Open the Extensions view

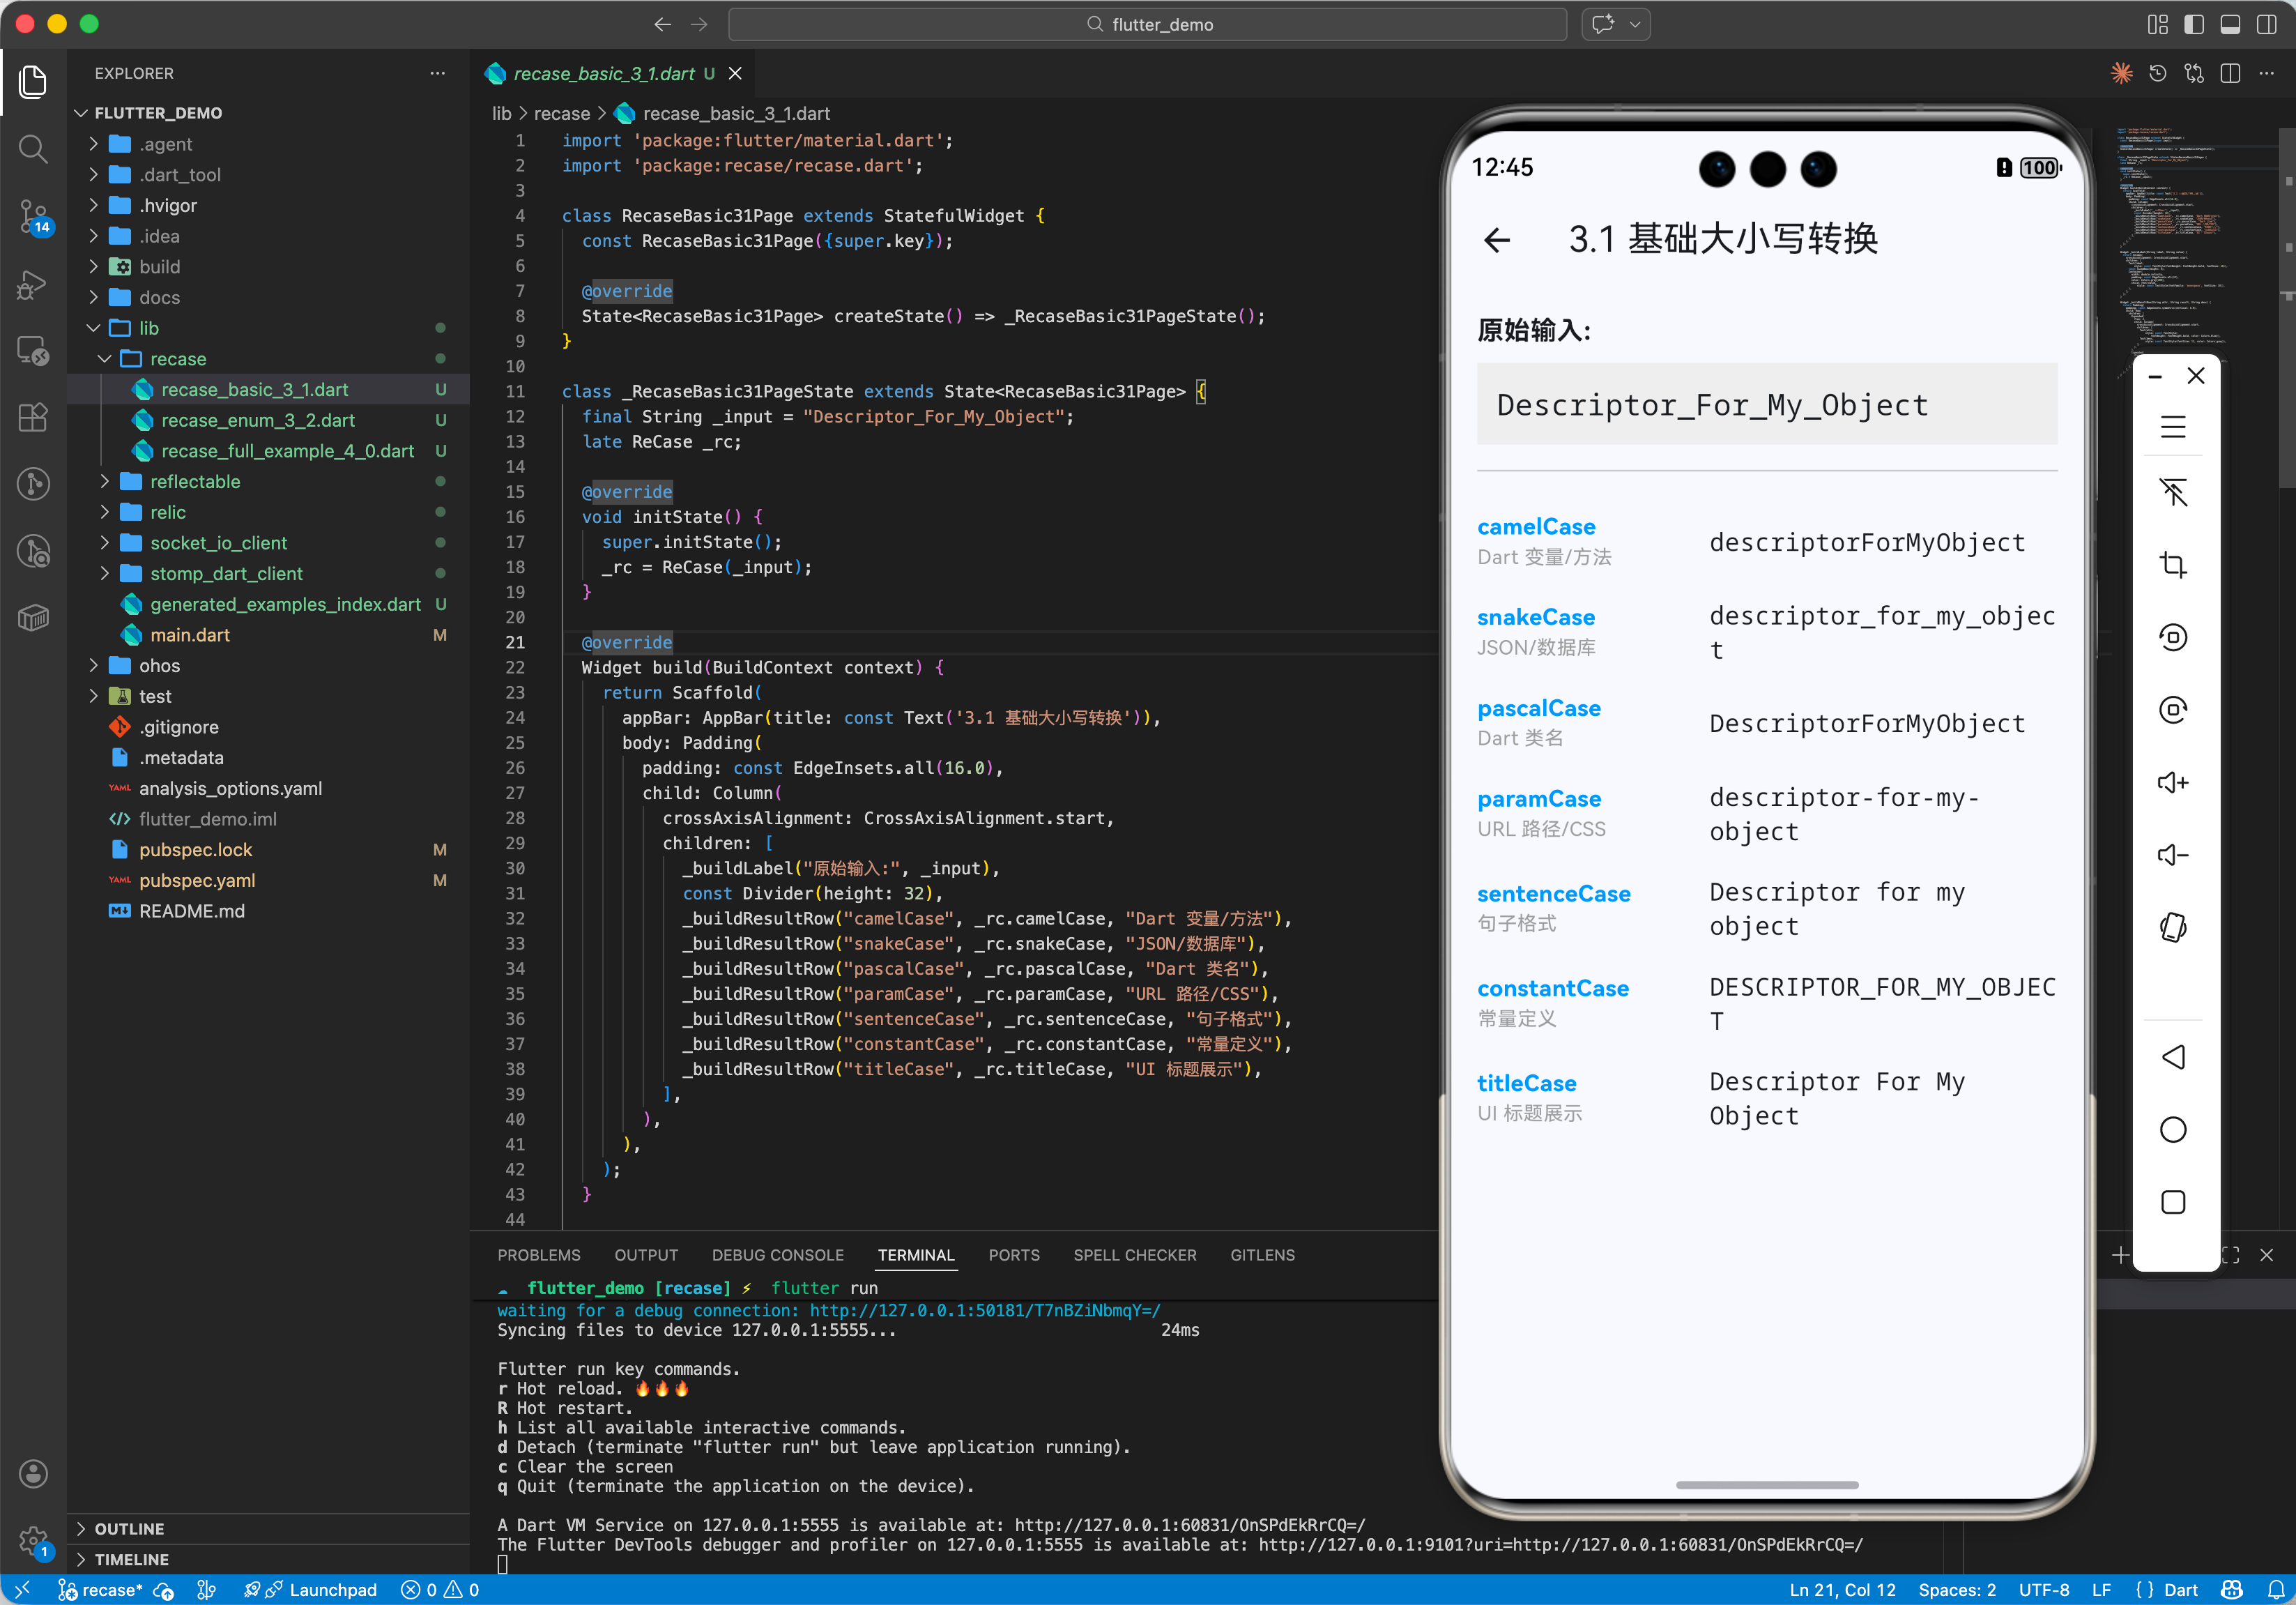[x=33, y=417]
